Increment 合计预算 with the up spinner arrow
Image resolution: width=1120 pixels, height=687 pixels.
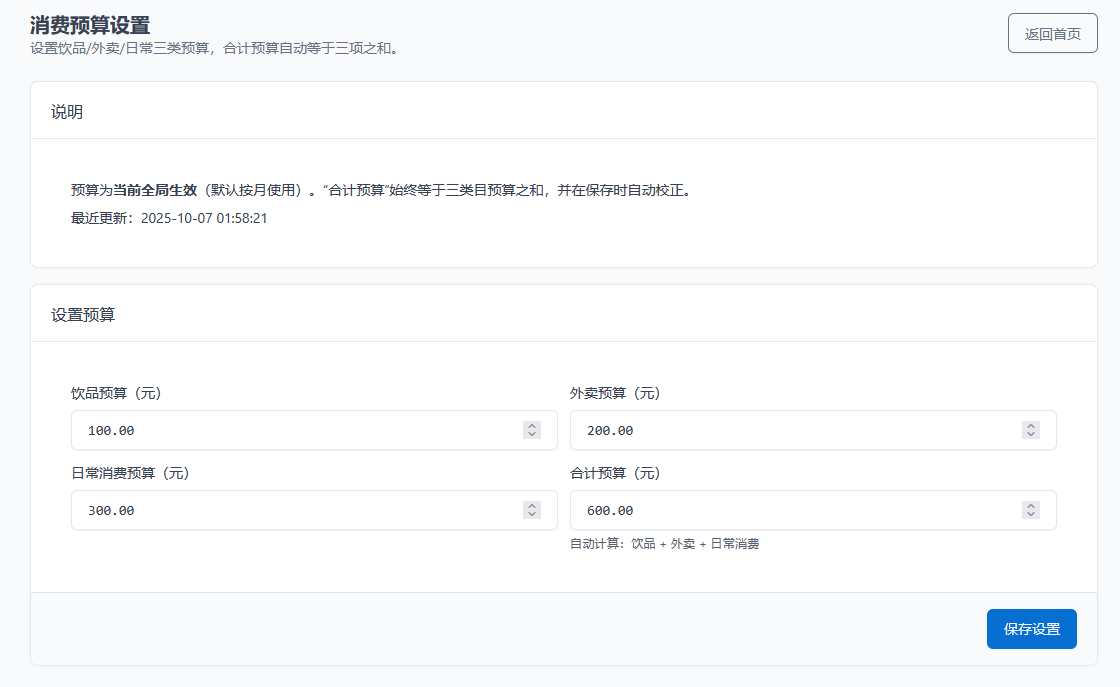tap(1031, 506)
